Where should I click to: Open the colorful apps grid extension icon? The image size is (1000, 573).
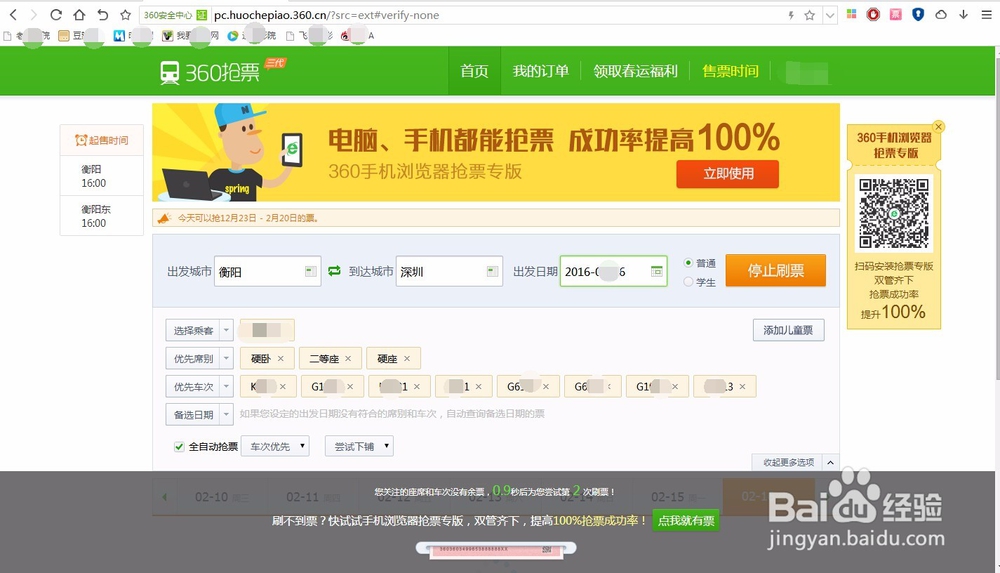point(851,14)
